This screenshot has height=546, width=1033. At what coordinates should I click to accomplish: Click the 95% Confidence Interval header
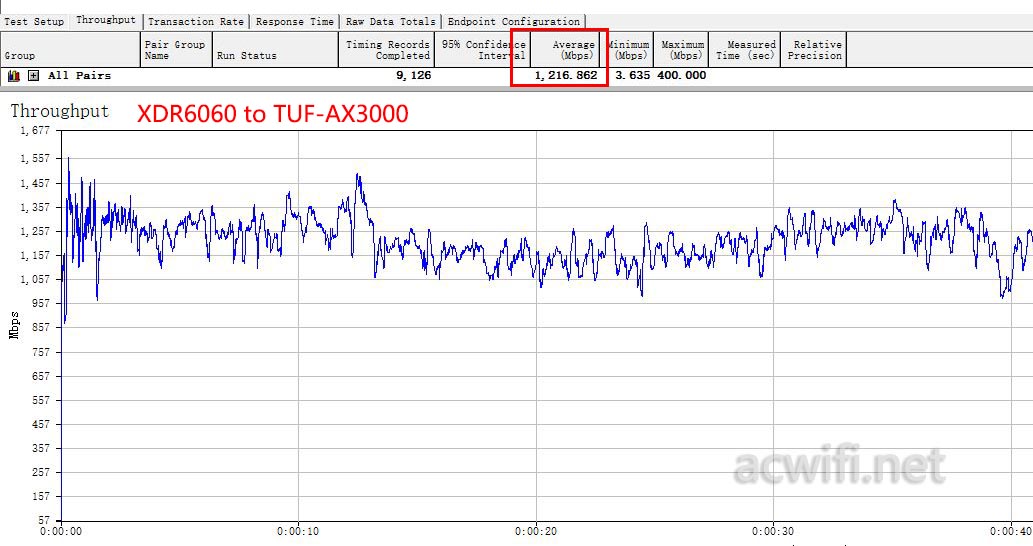click(x=482, y=49)
